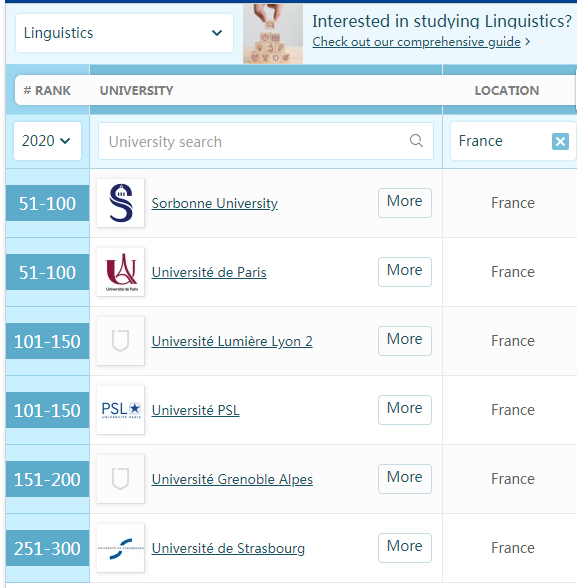Click the Sorbonne University logo
Viewport: 577px width, 588px height.
pyautogui.click(x=120, y=203)
